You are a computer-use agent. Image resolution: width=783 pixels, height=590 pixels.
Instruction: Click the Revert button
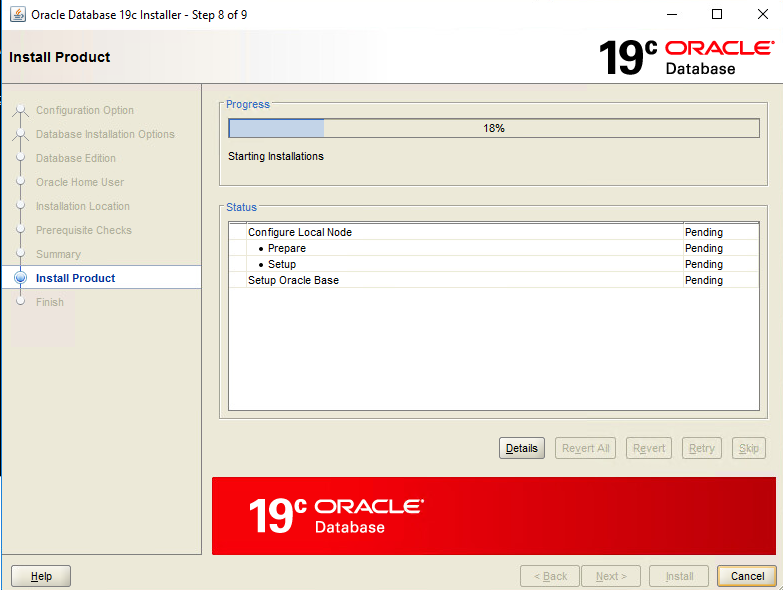649,448
